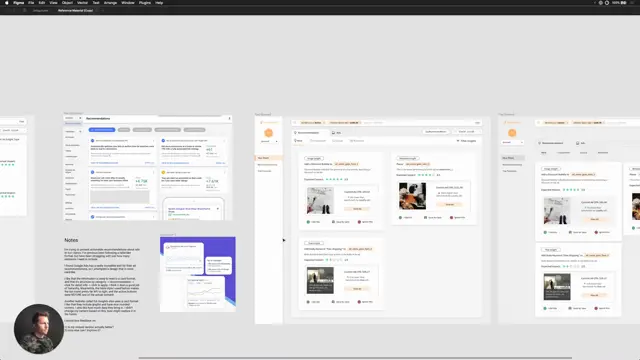Screen dimensions: 640x360
Task: Click the shoes product image in the middle frame
Action: [320, 200]
